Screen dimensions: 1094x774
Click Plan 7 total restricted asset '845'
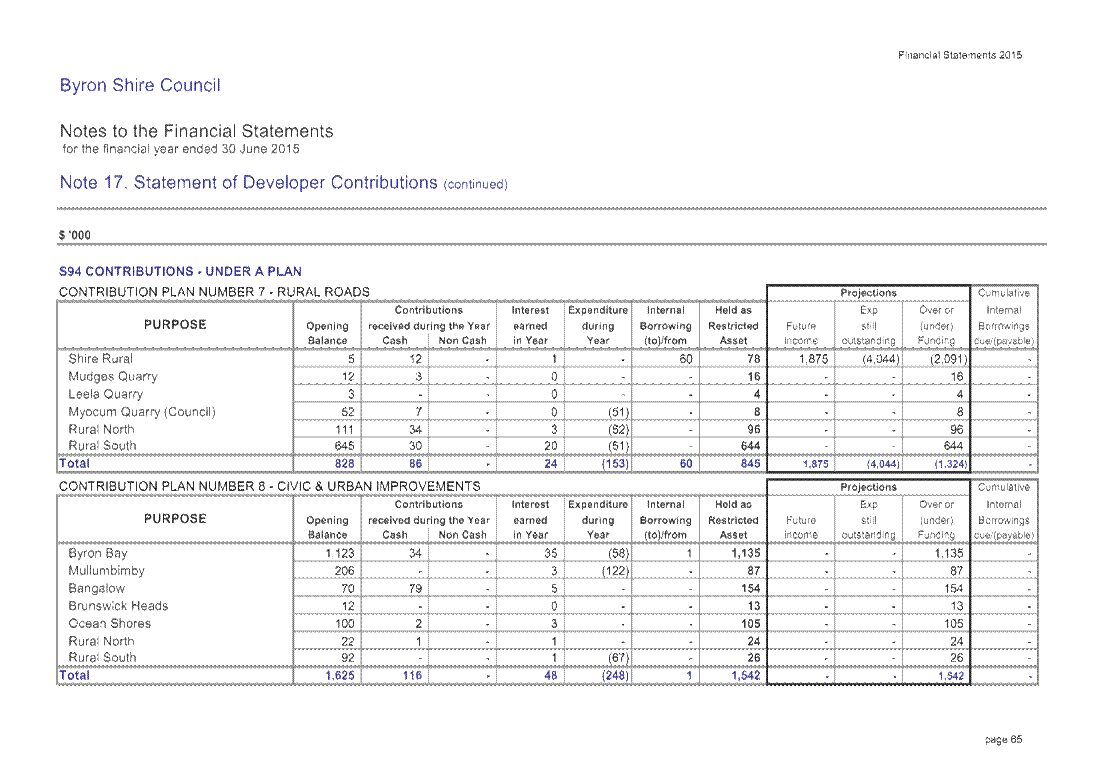pyautogui.click(x=750, y=463)
